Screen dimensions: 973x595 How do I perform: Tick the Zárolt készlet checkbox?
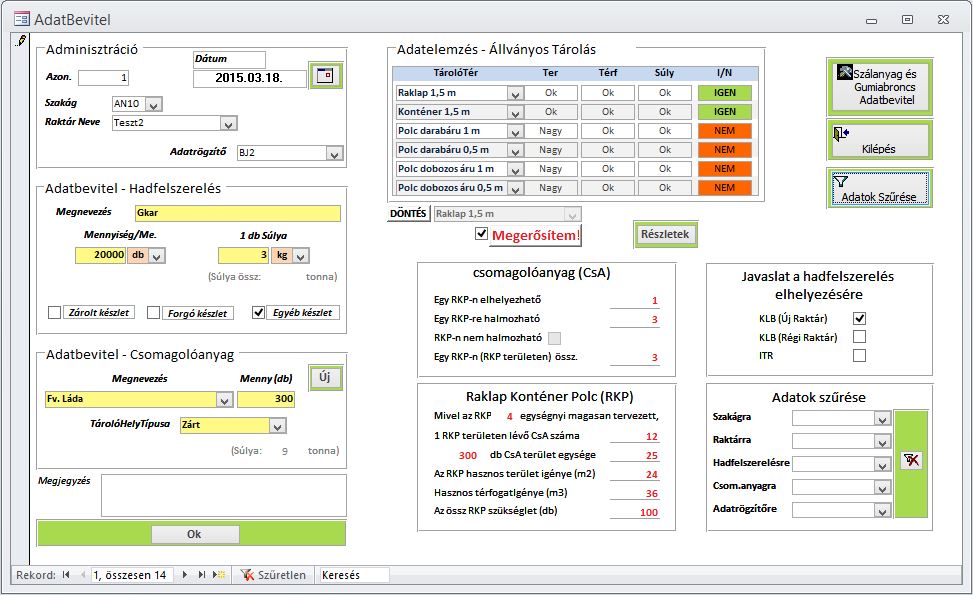pyautogui.click(x=55, y=313)
